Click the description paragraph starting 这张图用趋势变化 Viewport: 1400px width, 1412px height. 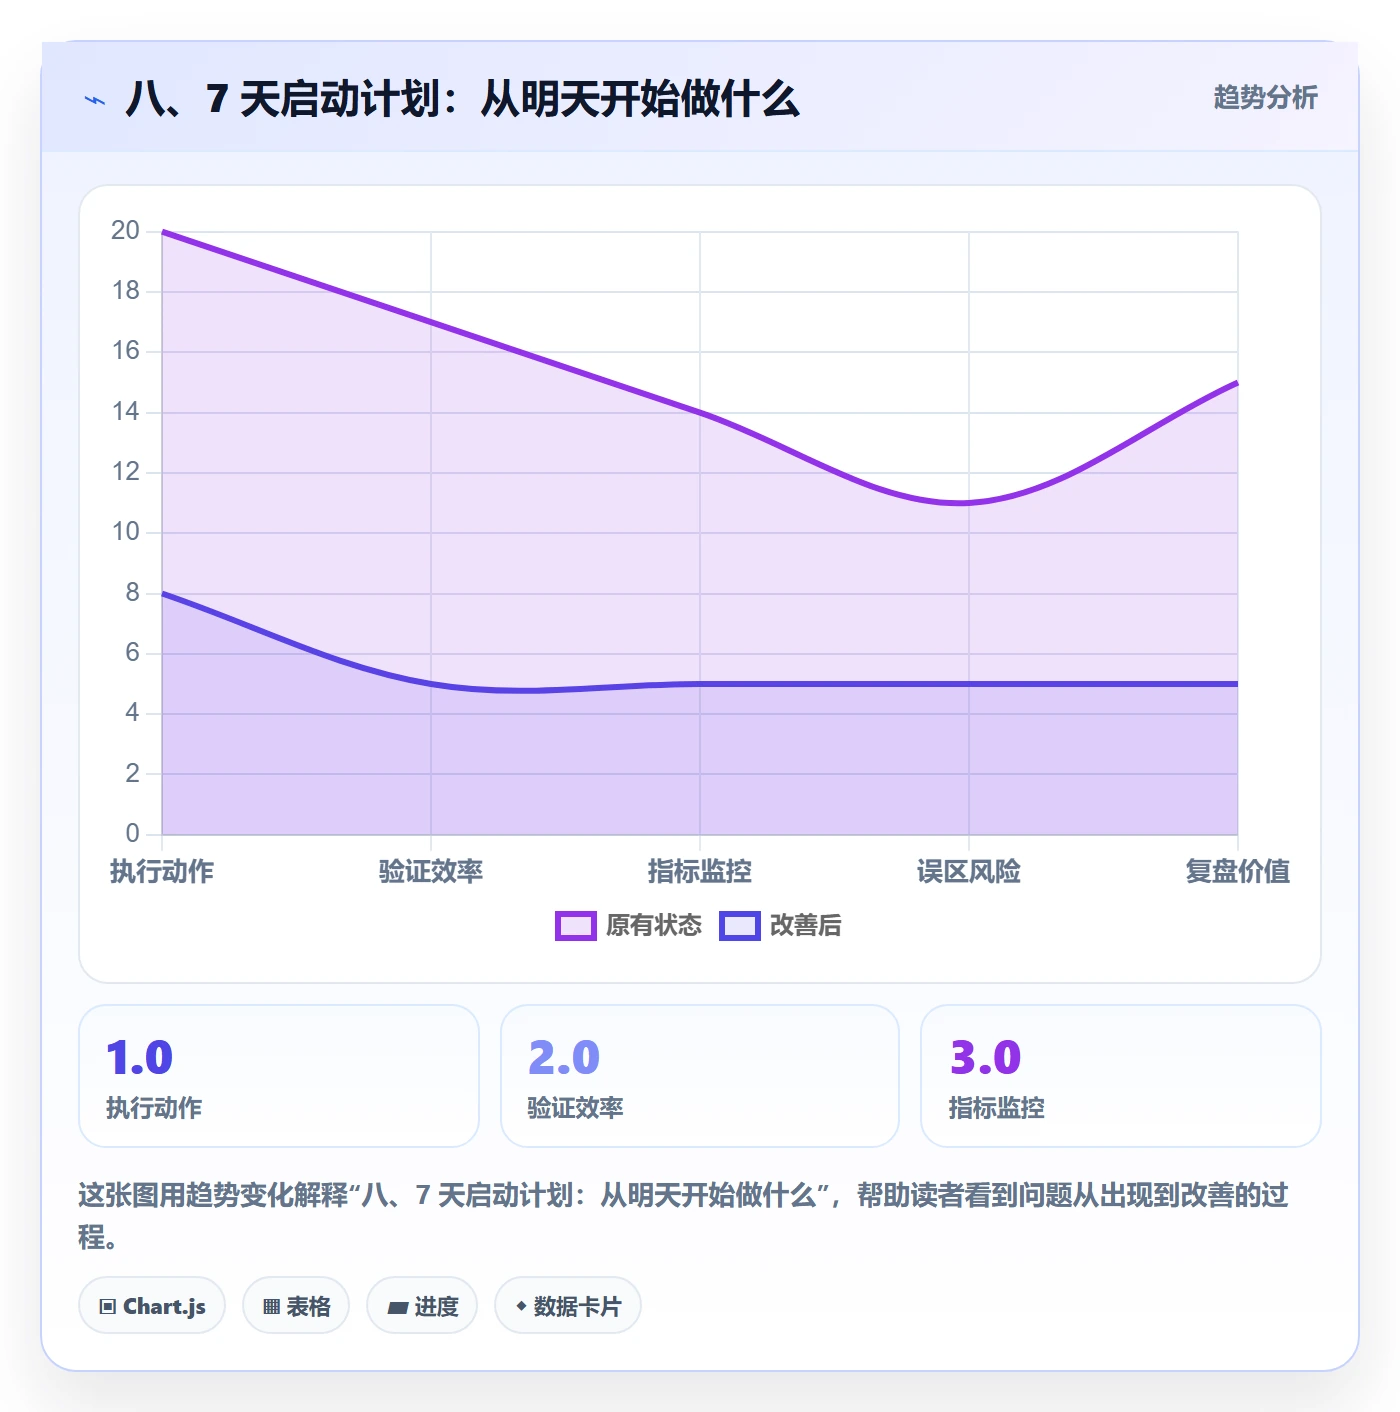(684, 1216)
